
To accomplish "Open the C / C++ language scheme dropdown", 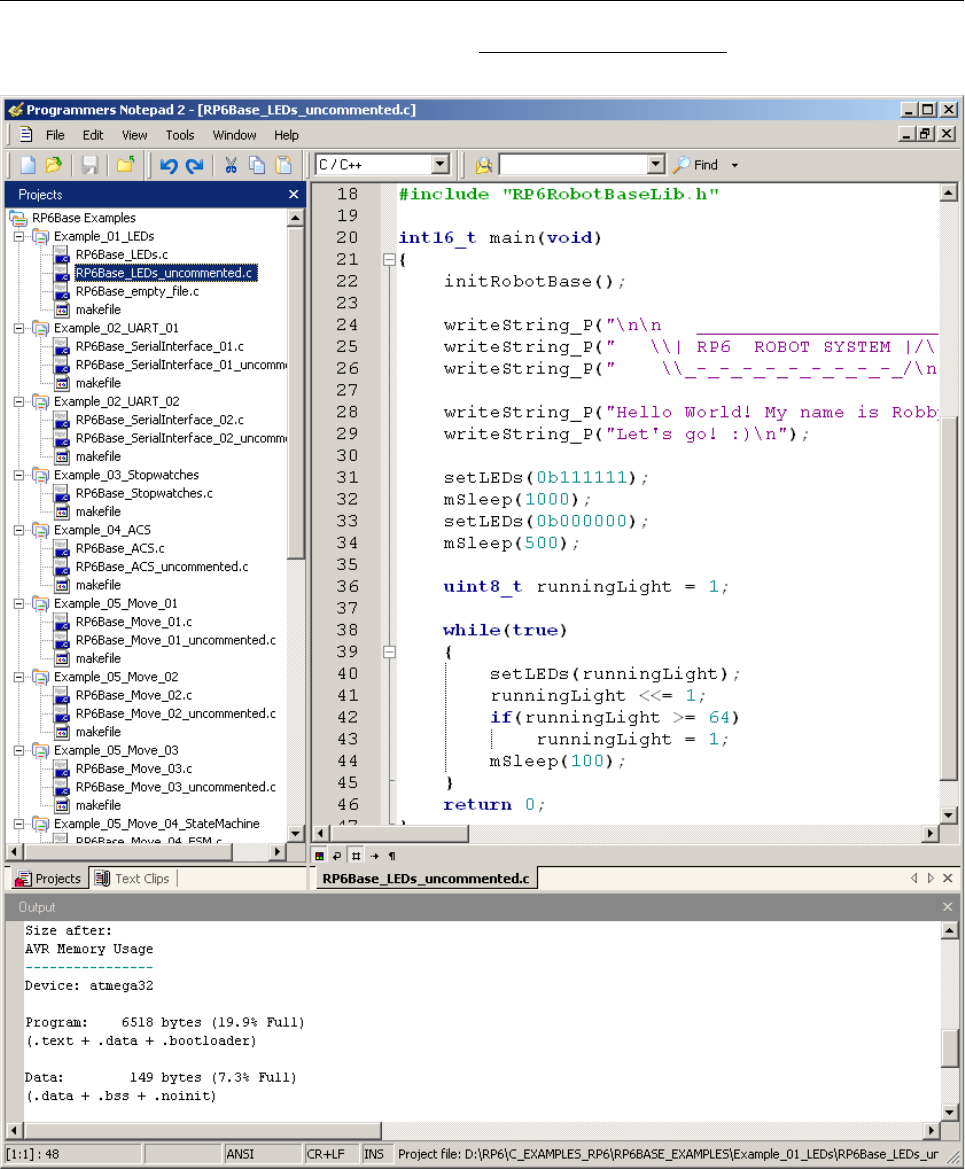I will click(441, 164).
